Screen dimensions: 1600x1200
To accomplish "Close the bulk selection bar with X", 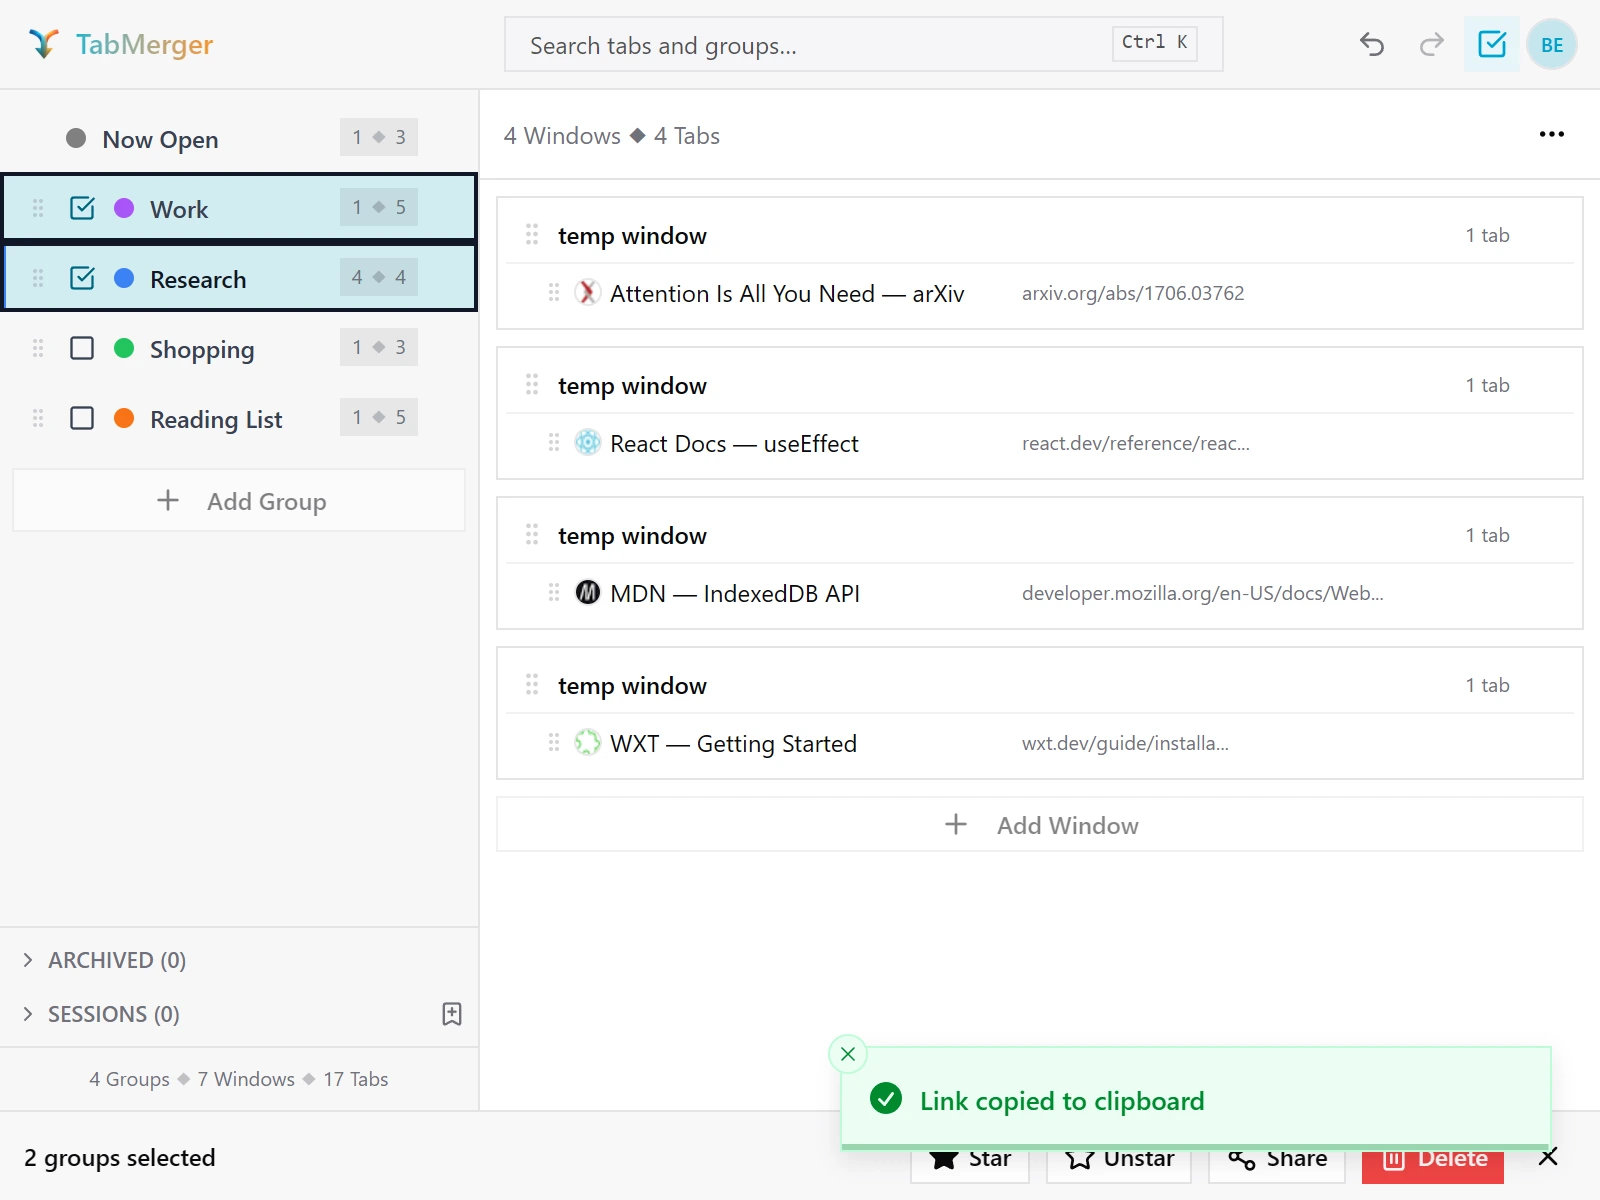I will [1548, 1157].
